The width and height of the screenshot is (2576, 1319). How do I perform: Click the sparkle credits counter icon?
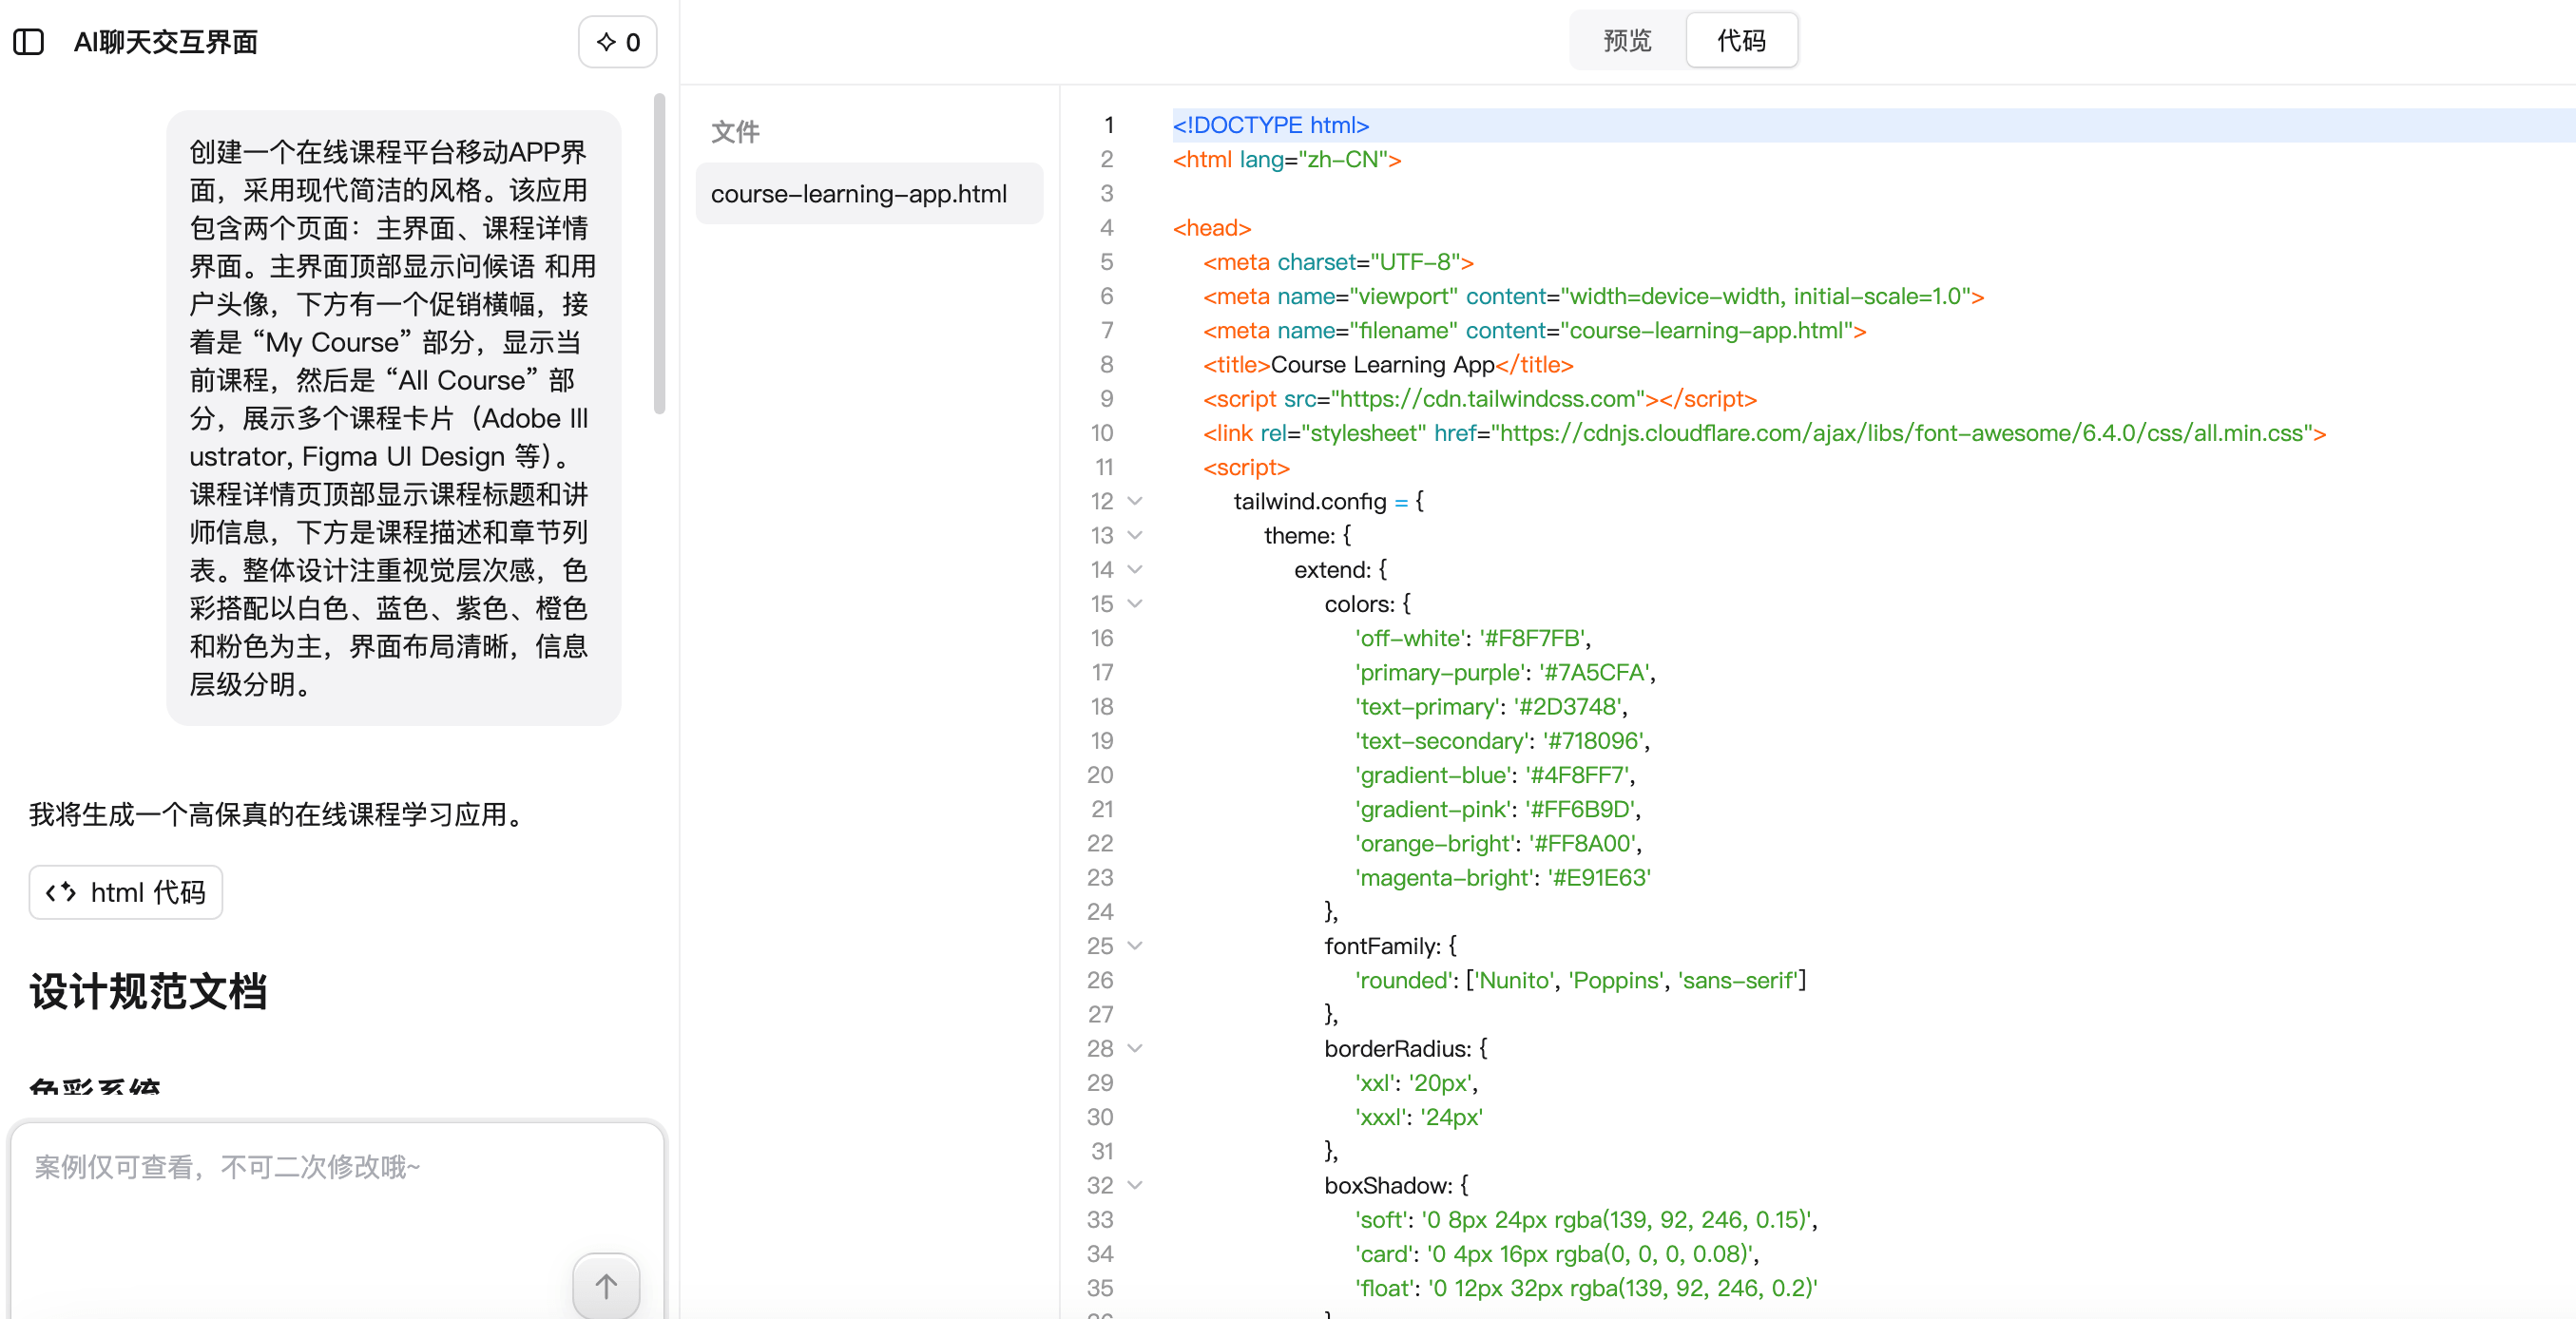[606, 42]
